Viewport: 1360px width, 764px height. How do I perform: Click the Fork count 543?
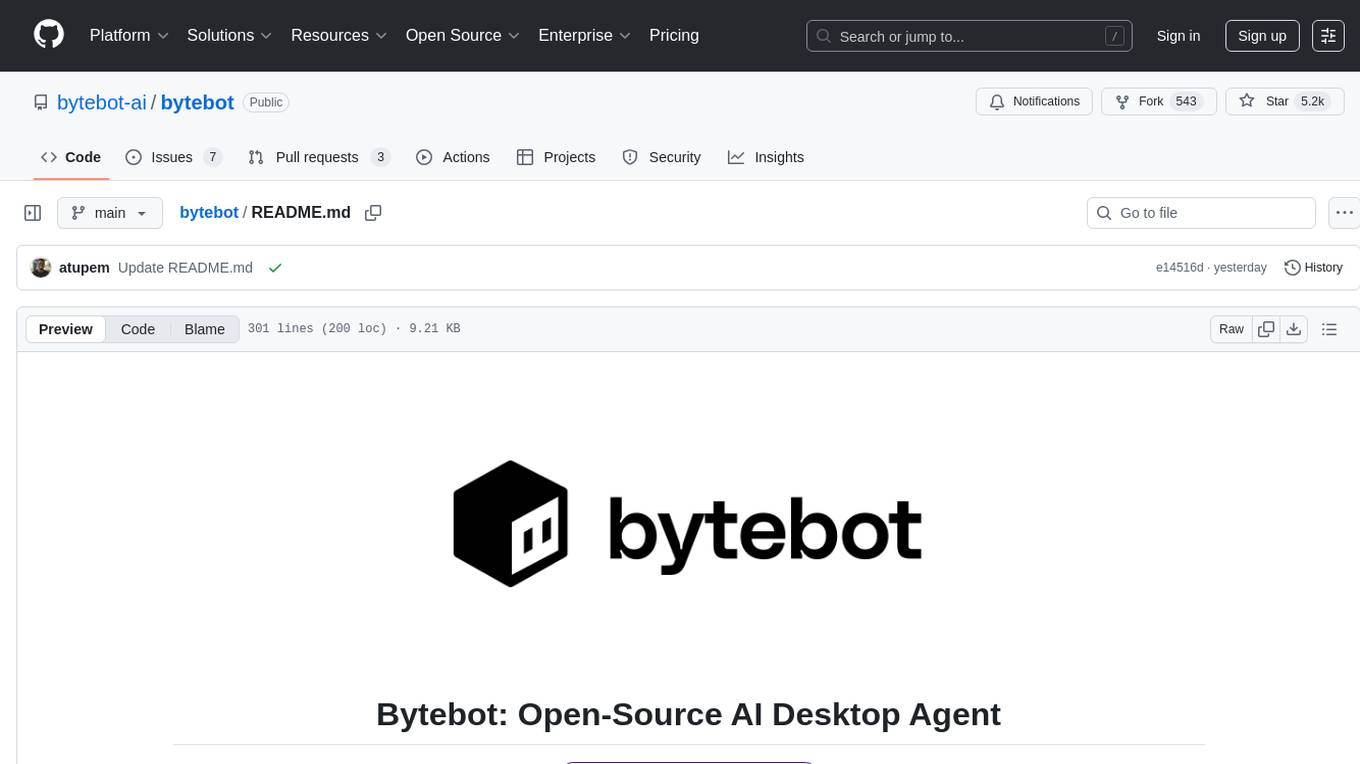[x=1187, y=102]
